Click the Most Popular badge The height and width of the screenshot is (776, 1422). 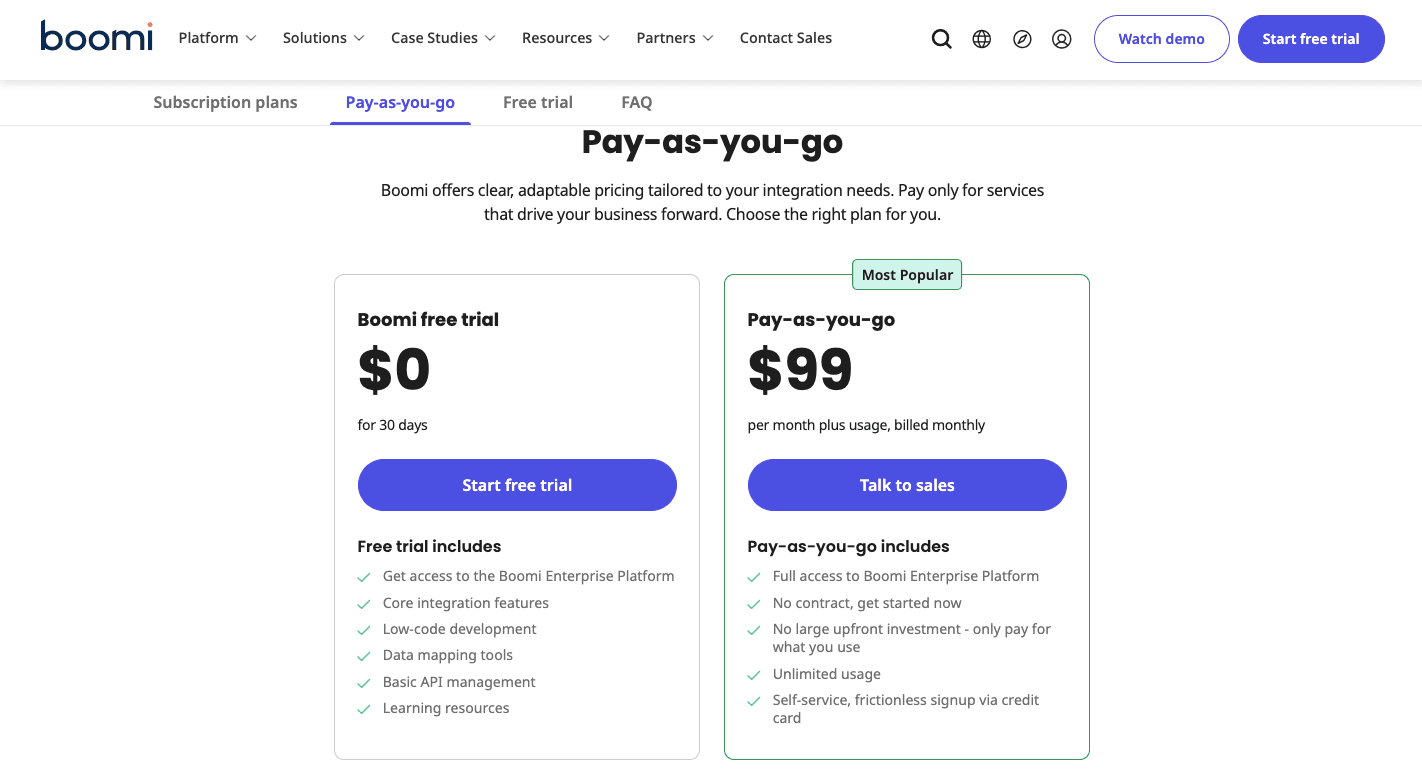pyautogui.click(x=907, y=275)
